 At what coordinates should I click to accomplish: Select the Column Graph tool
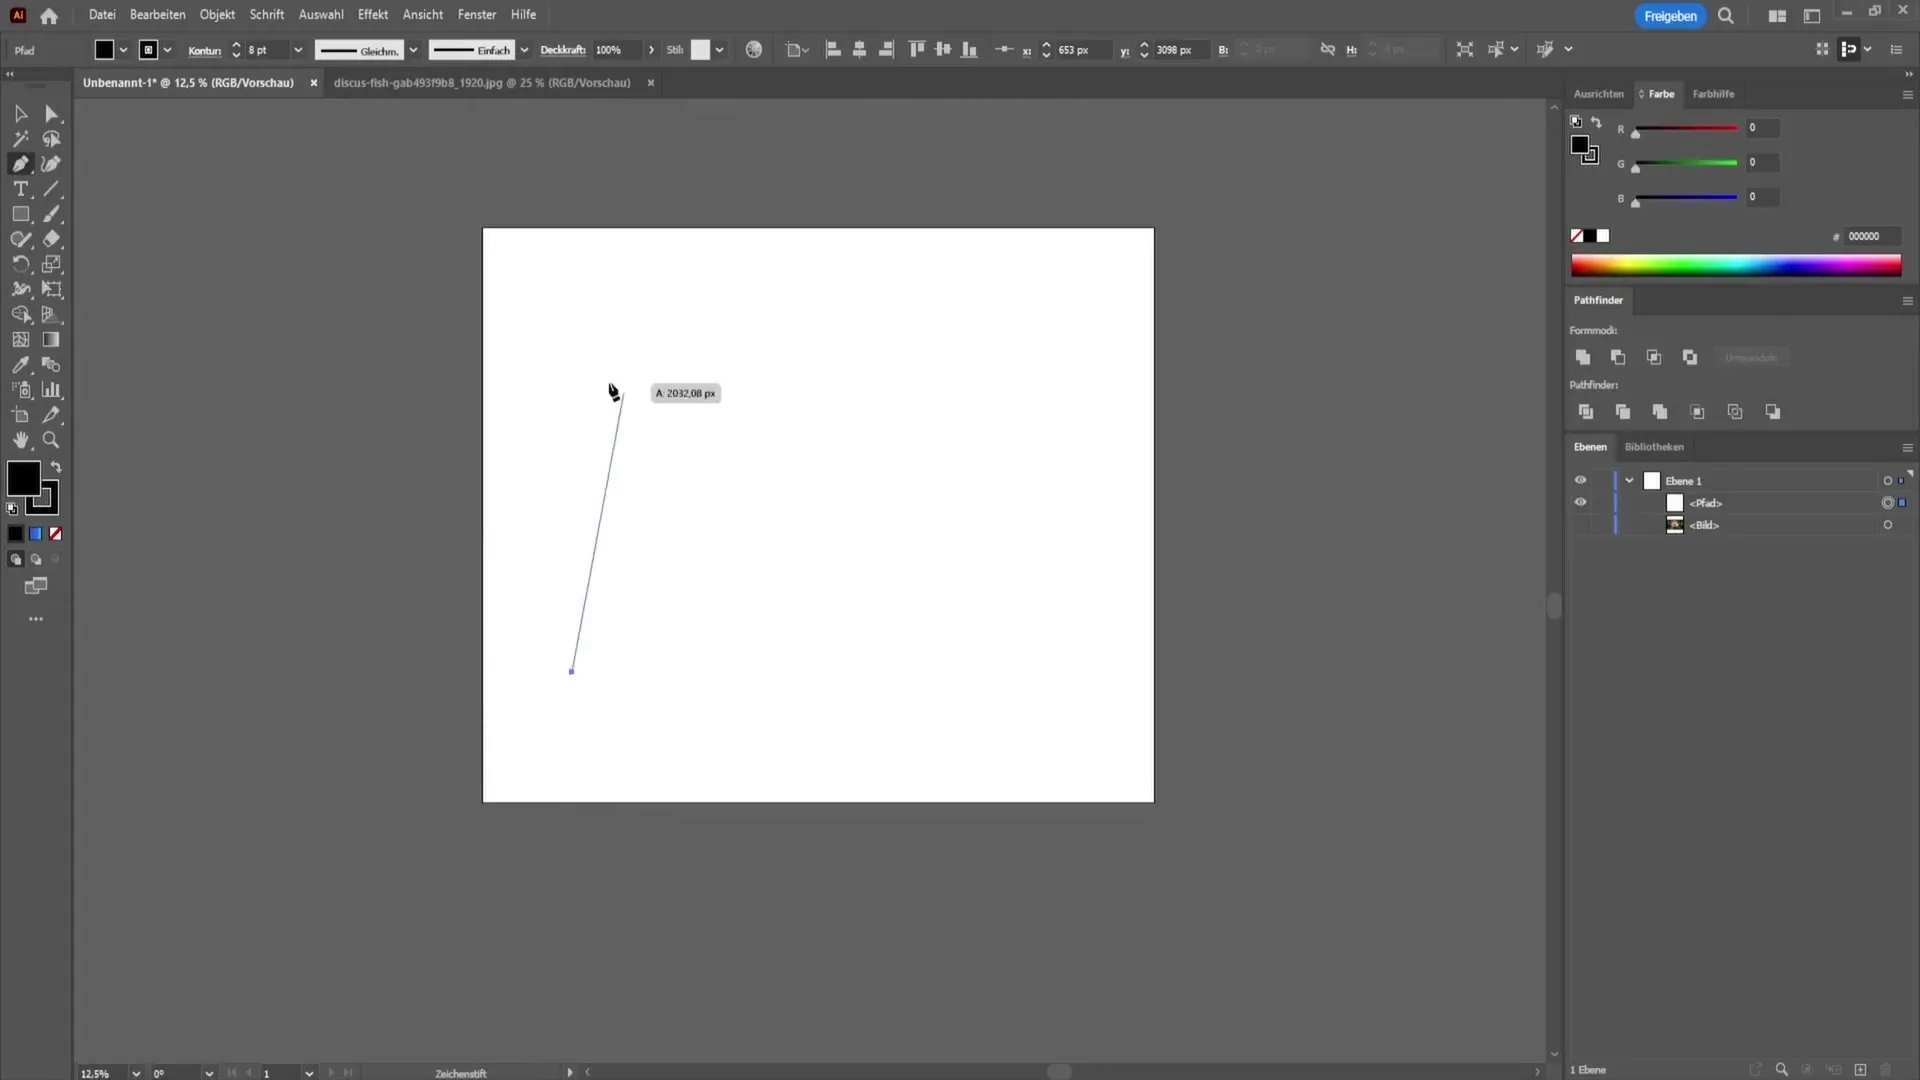(52, 390)
